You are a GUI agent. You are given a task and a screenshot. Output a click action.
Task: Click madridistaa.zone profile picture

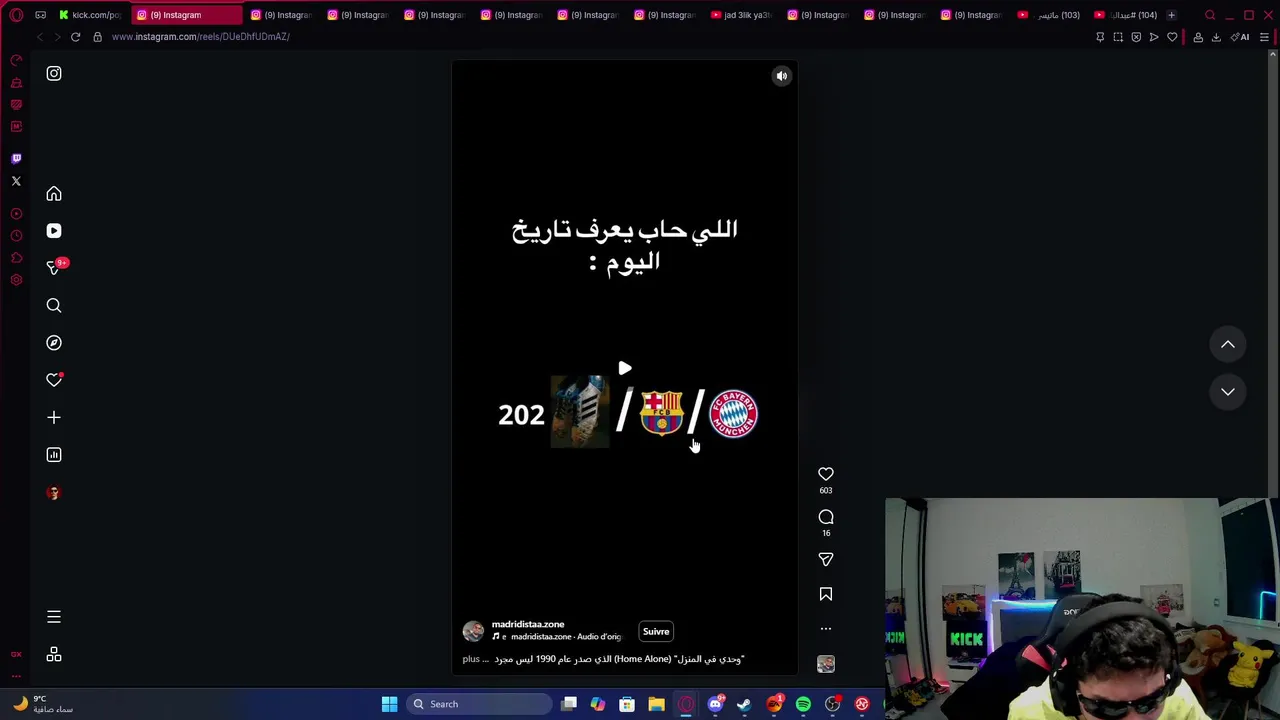coord(473,631)
